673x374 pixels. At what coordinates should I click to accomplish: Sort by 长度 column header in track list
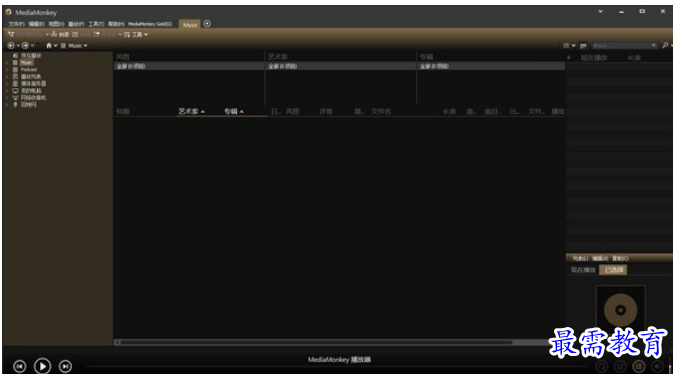pyautogui.click(x=449, y=111)
